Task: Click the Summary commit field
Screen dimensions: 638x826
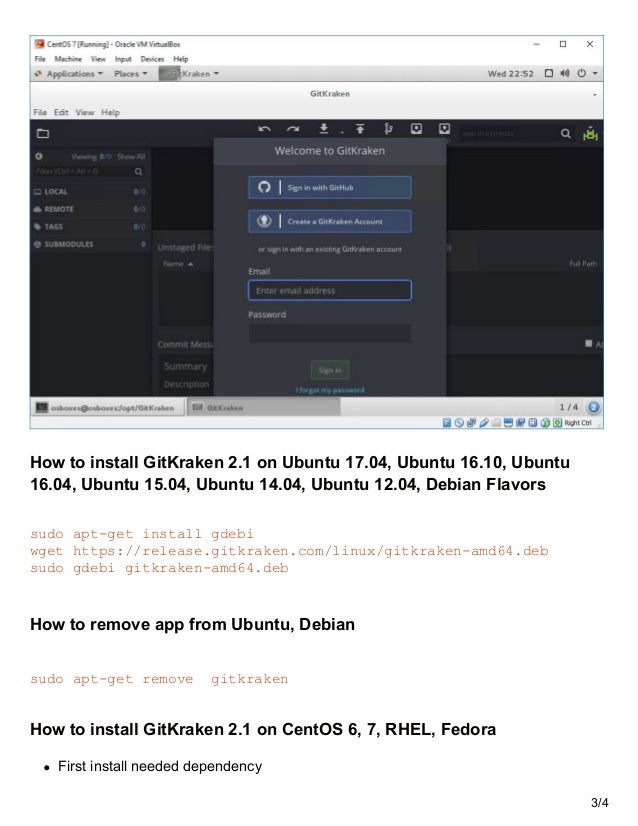Action: coord(185,366)
